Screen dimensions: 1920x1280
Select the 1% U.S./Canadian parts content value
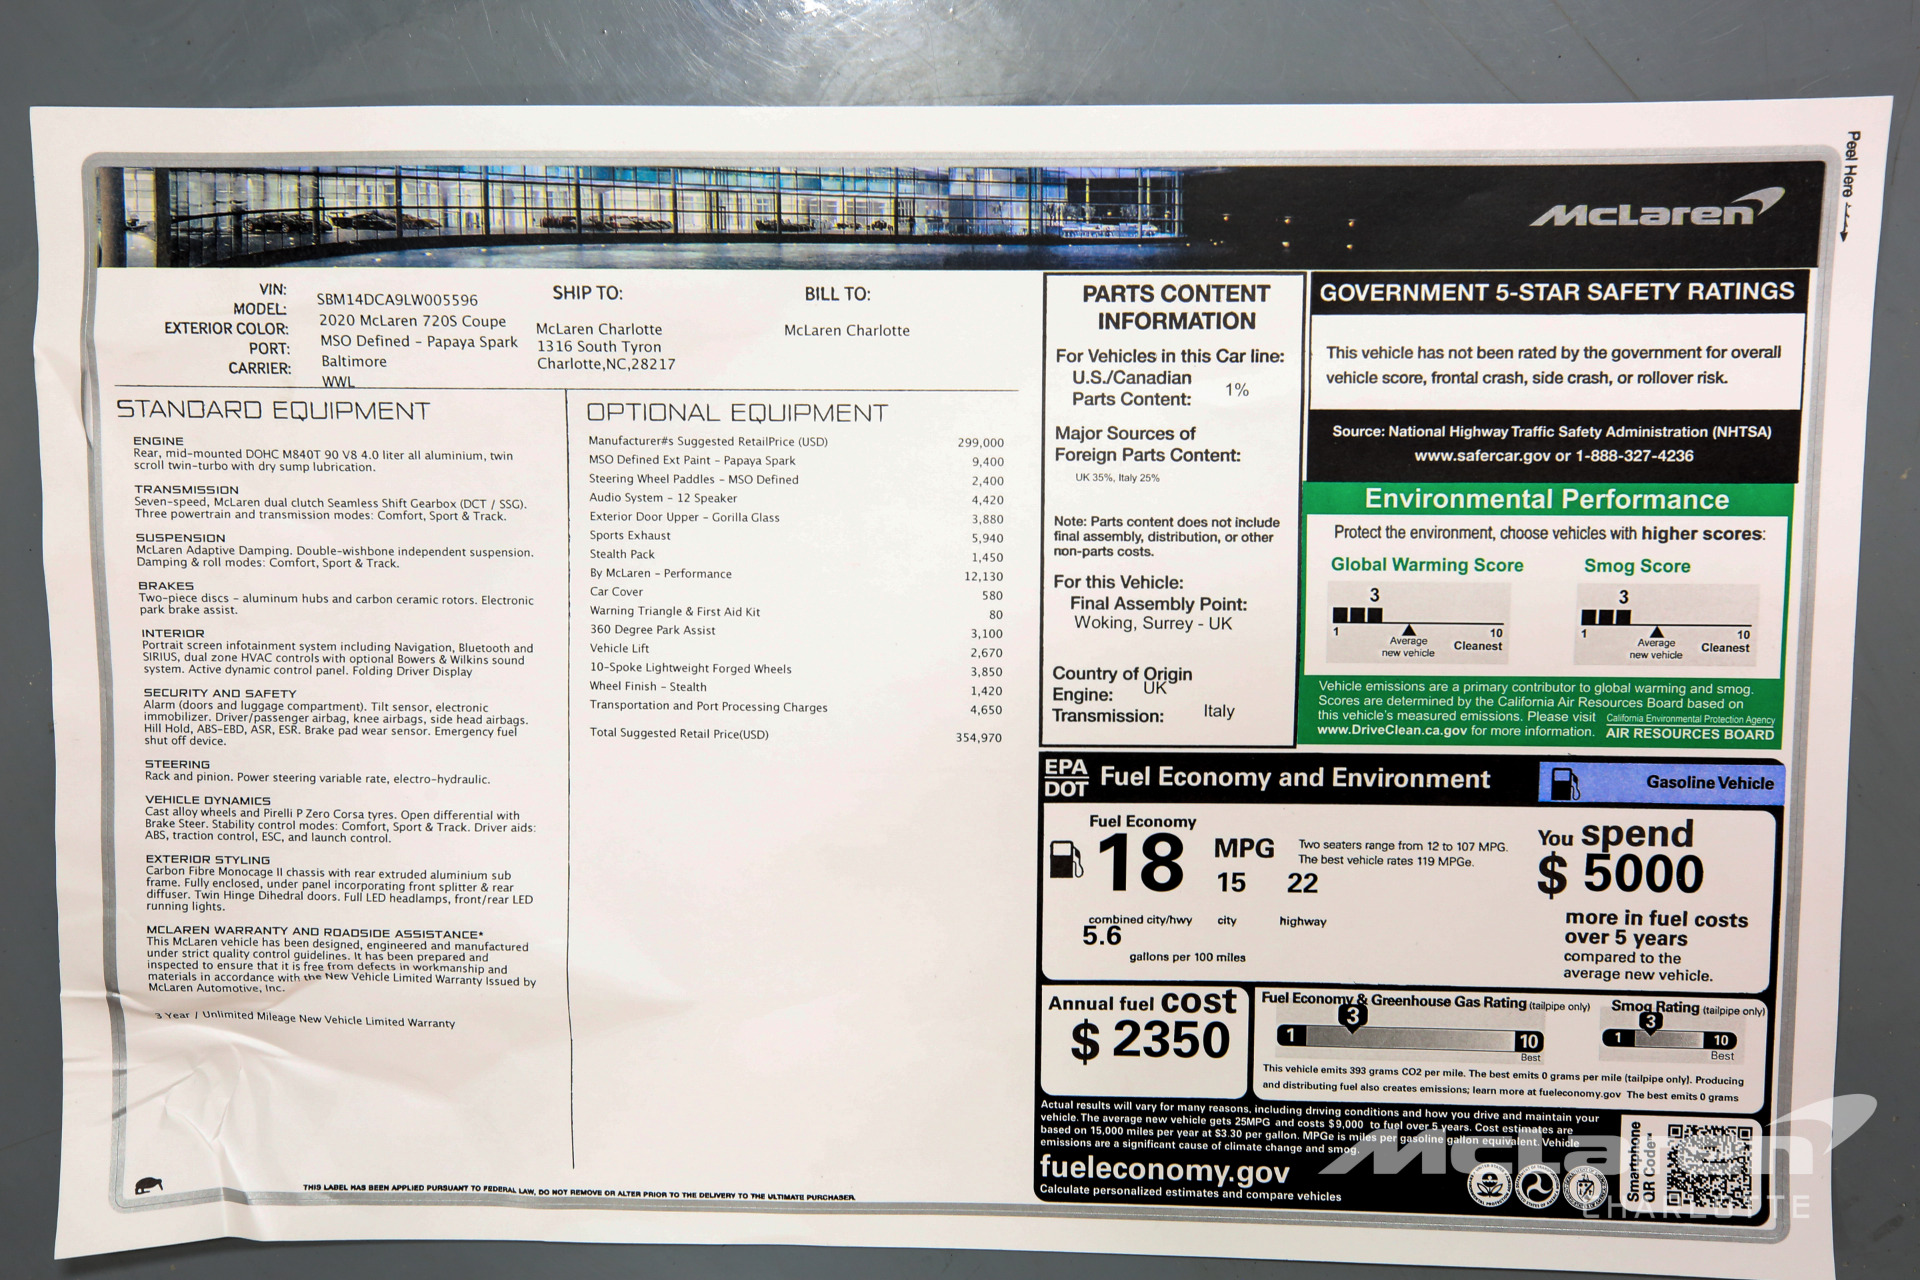coord(1237,390)
